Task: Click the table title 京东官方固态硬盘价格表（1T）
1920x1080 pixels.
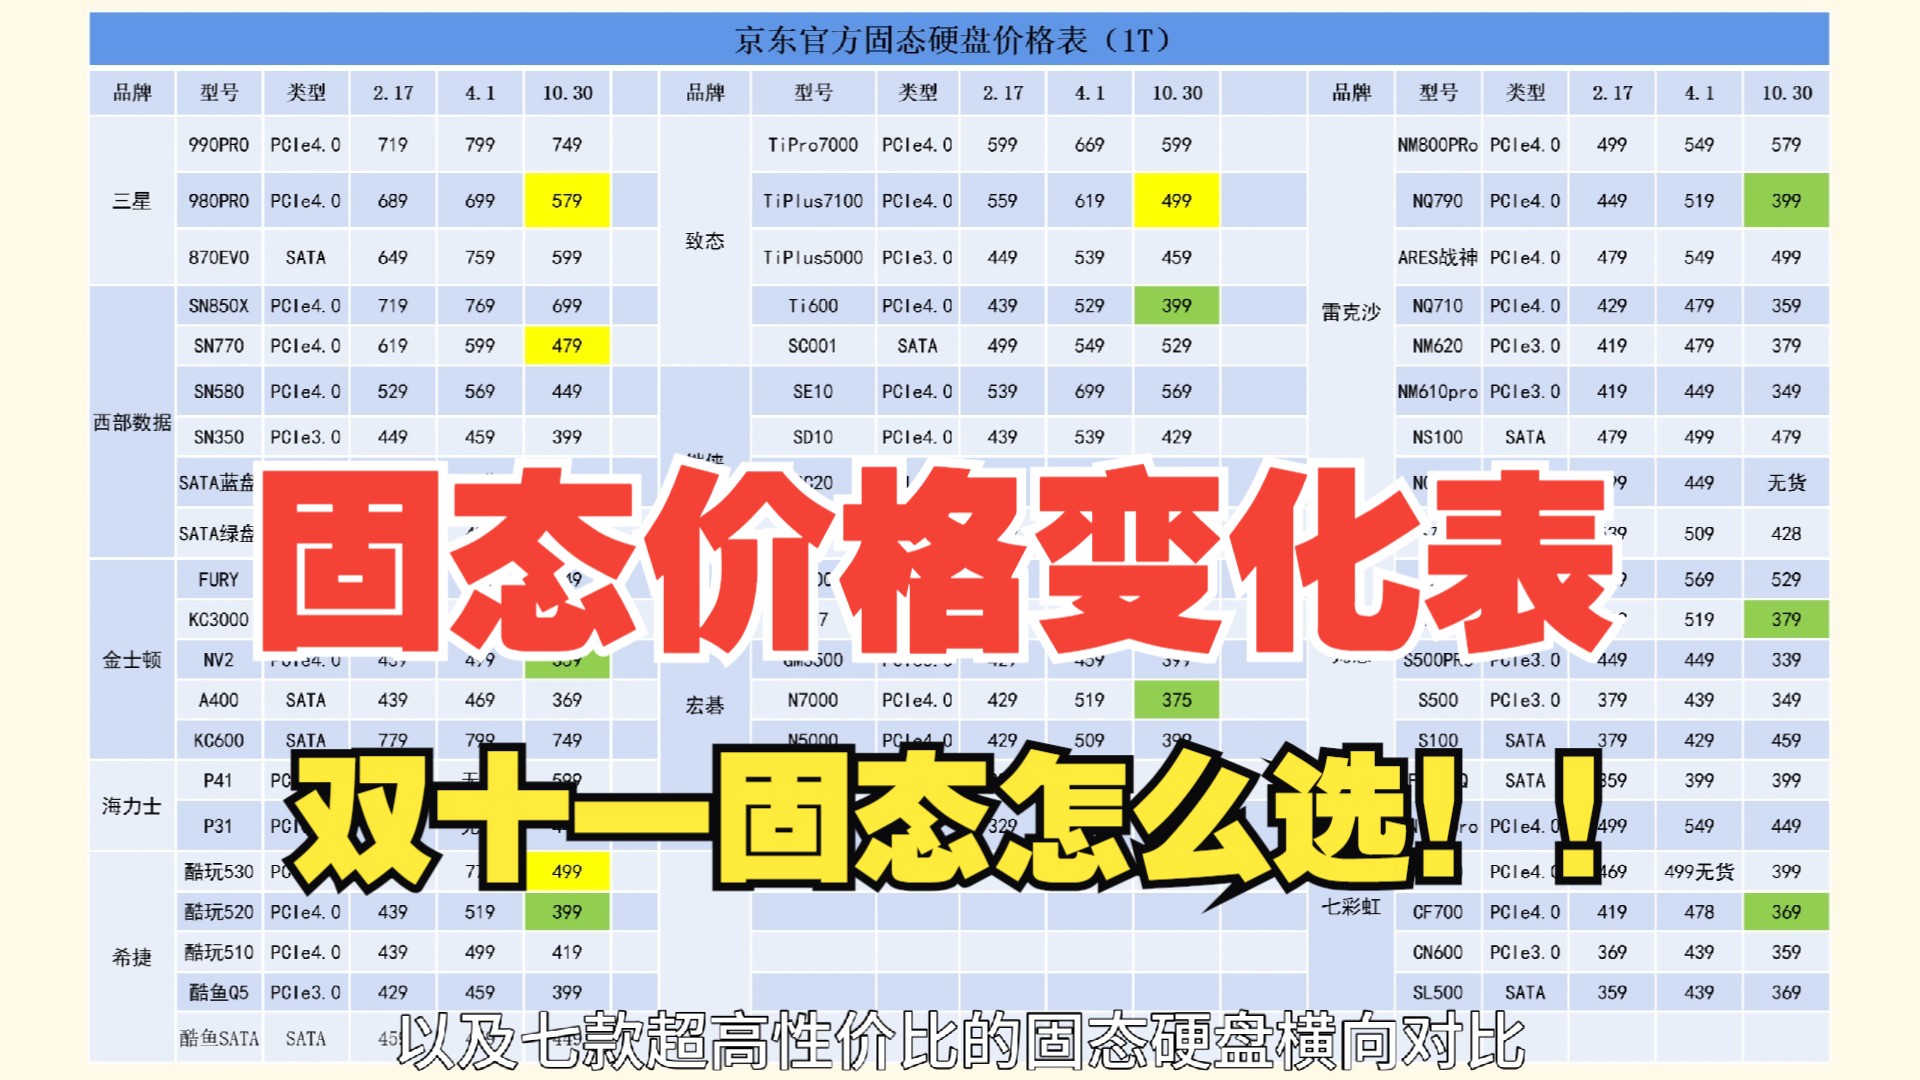Action: tap(953, 40)
